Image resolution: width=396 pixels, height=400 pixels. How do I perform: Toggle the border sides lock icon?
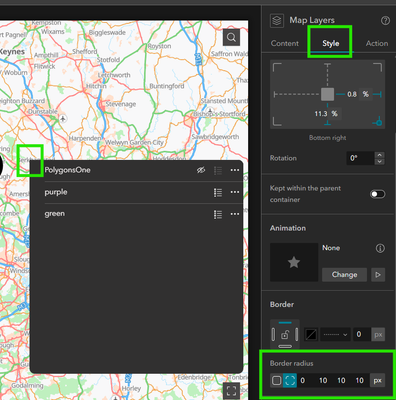285,334
